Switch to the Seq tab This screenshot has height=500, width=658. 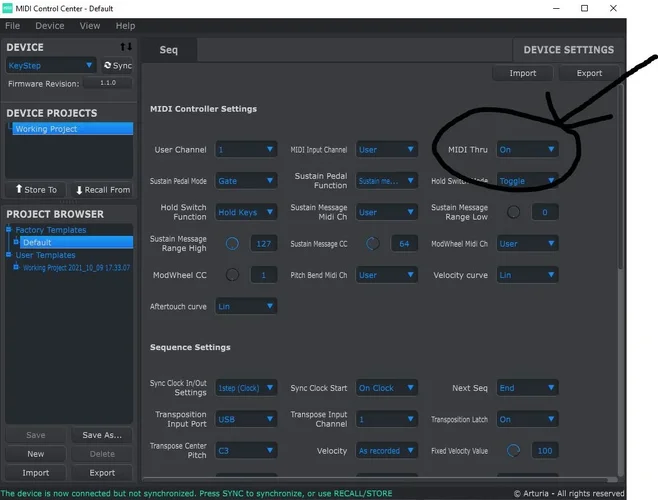pyautogui.click(x=169, y=50)
